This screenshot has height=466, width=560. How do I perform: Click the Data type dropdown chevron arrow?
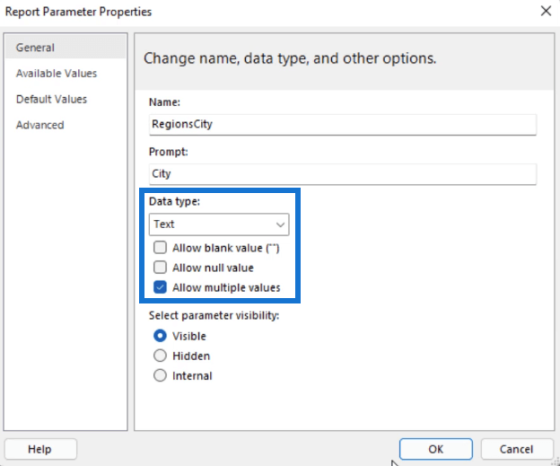tap(280, 225)
